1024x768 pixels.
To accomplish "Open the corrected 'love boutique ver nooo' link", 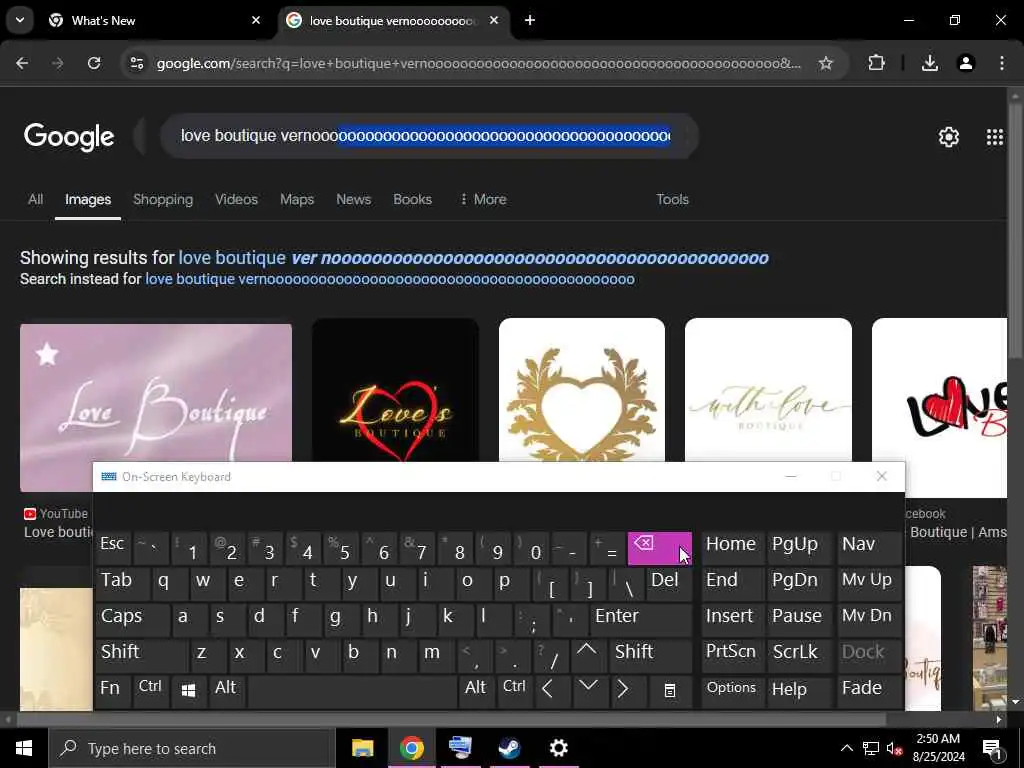I will [473, 258].
